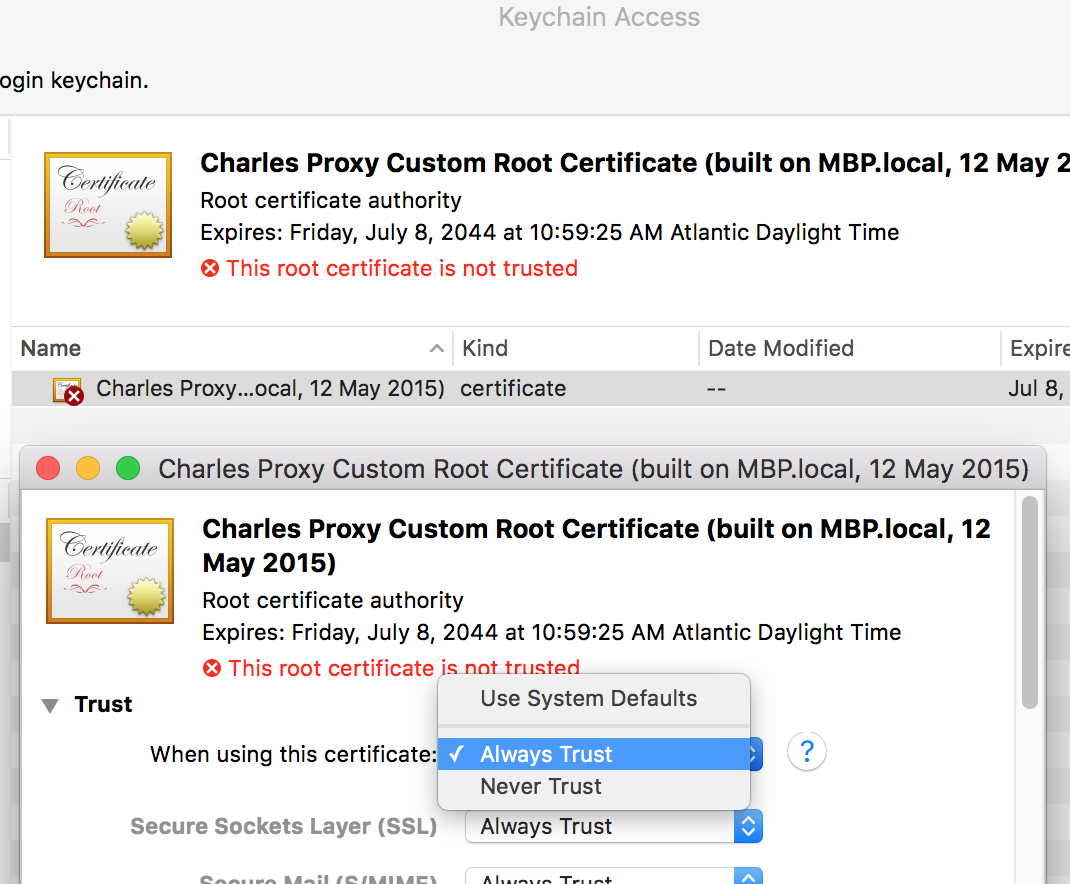Viewport: 1070px width, 884px height.
Task: Click the large Root certificate icon in Keychain Access
Action: click(108, 205)
